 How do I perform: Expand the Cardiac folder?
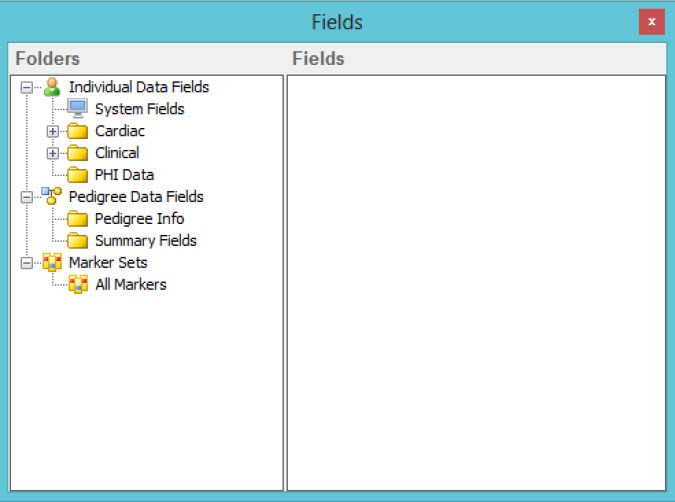coord(53,131)
